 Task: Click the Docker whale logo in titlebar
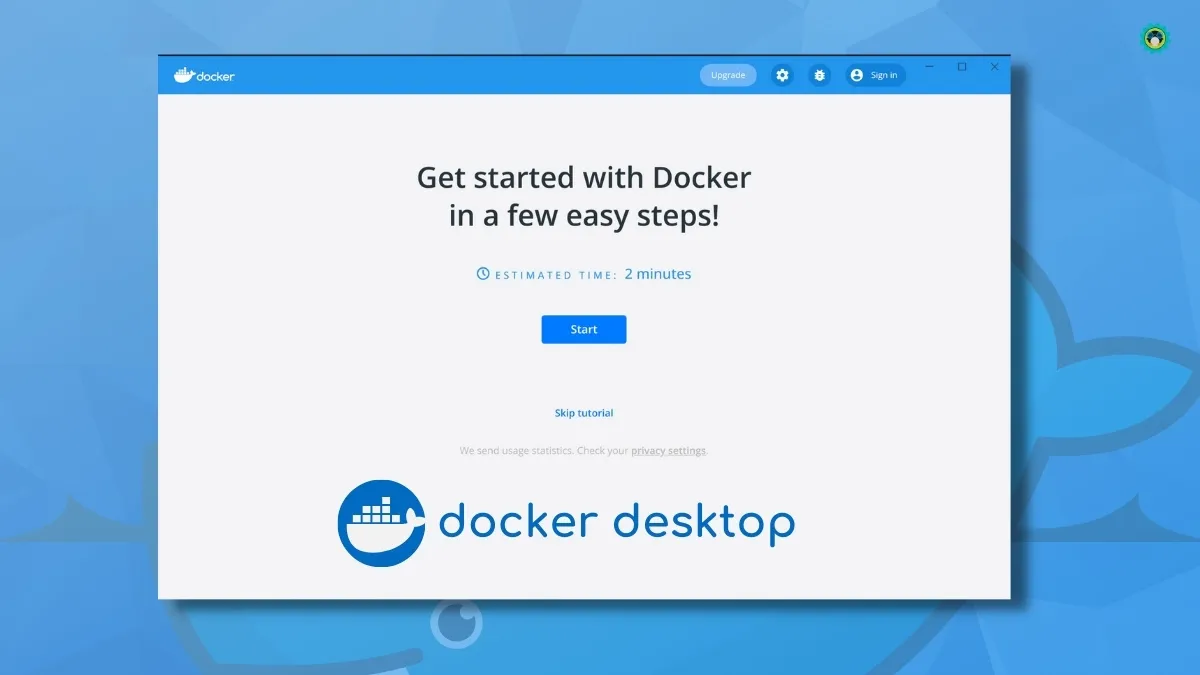tap(184, 73)
